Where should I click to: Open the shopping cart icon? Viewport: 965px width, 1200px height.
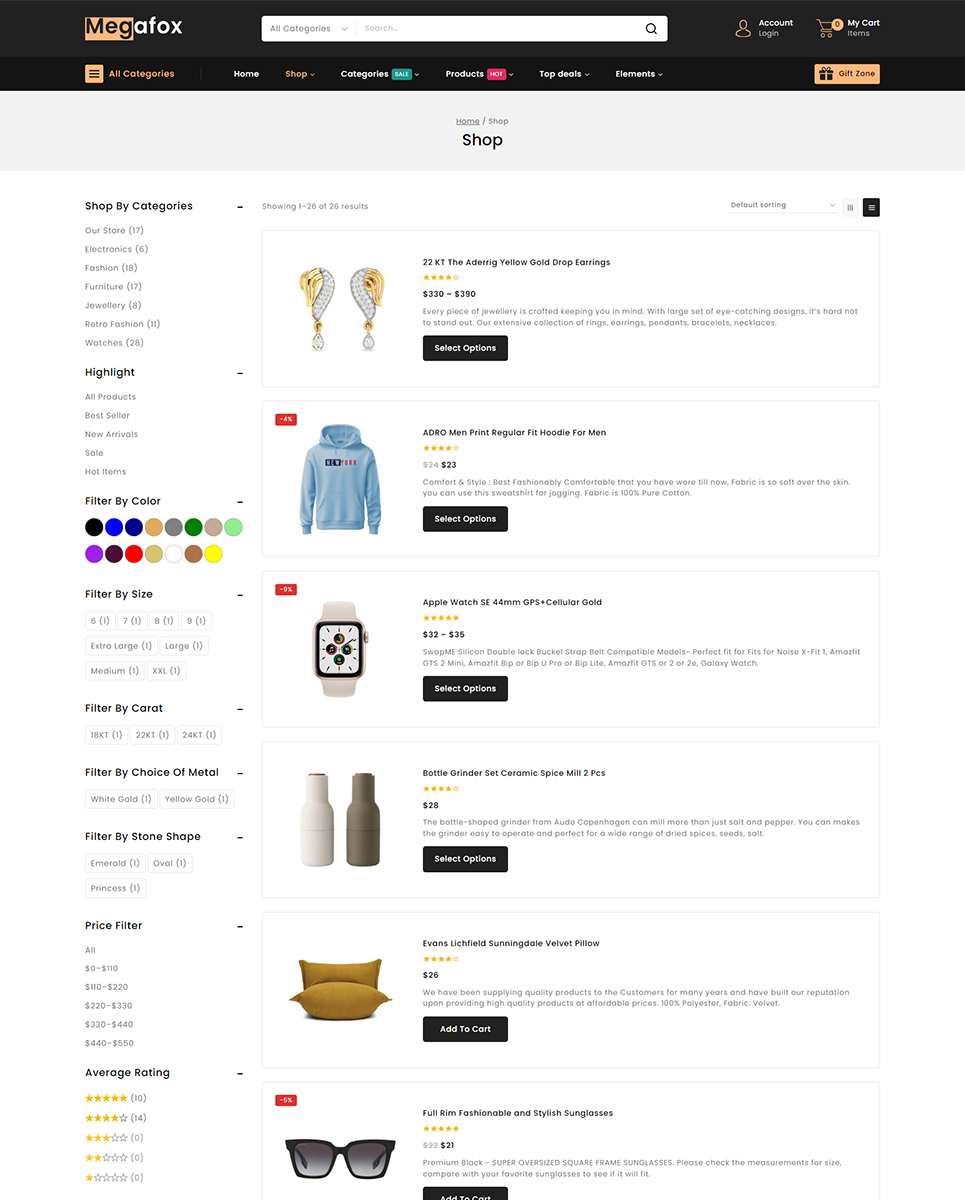click(x=826, y=28)
